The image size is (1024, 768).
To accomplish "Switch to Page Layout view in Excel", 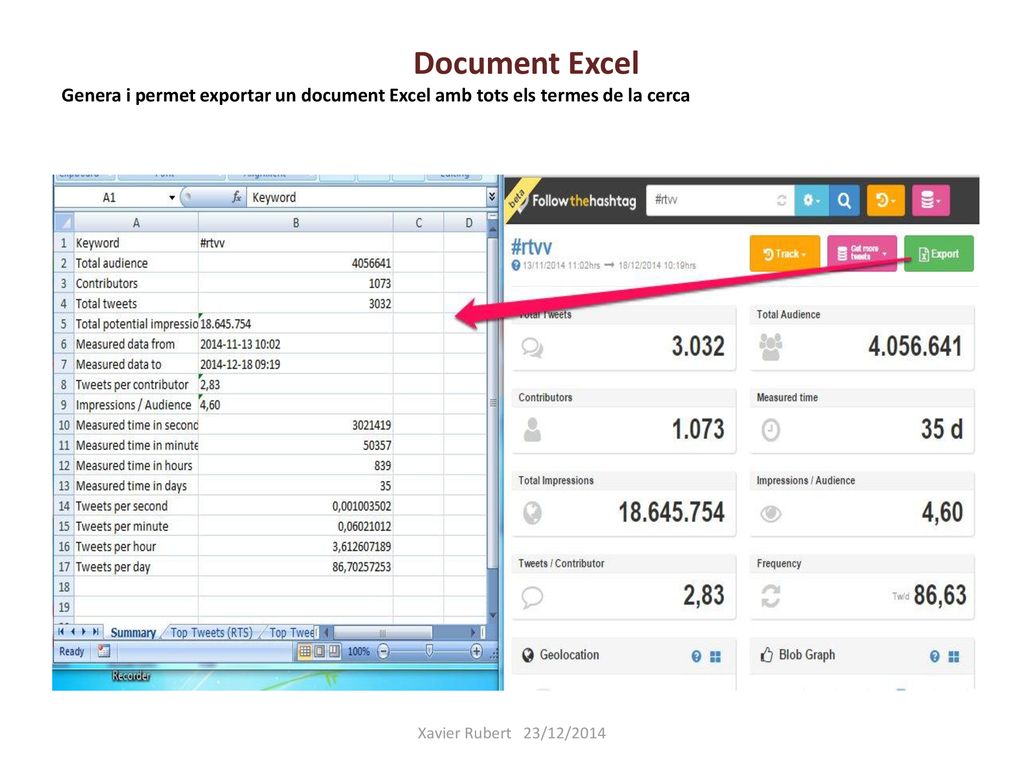I will [x=320, y=652].
